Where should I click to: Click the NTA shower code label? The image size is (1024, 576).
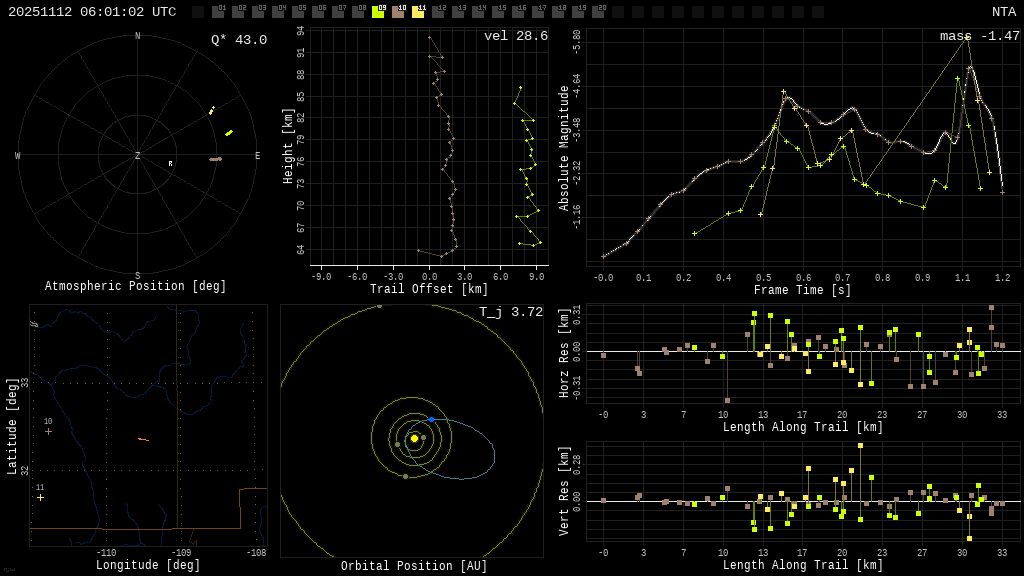click(1003, 12)
